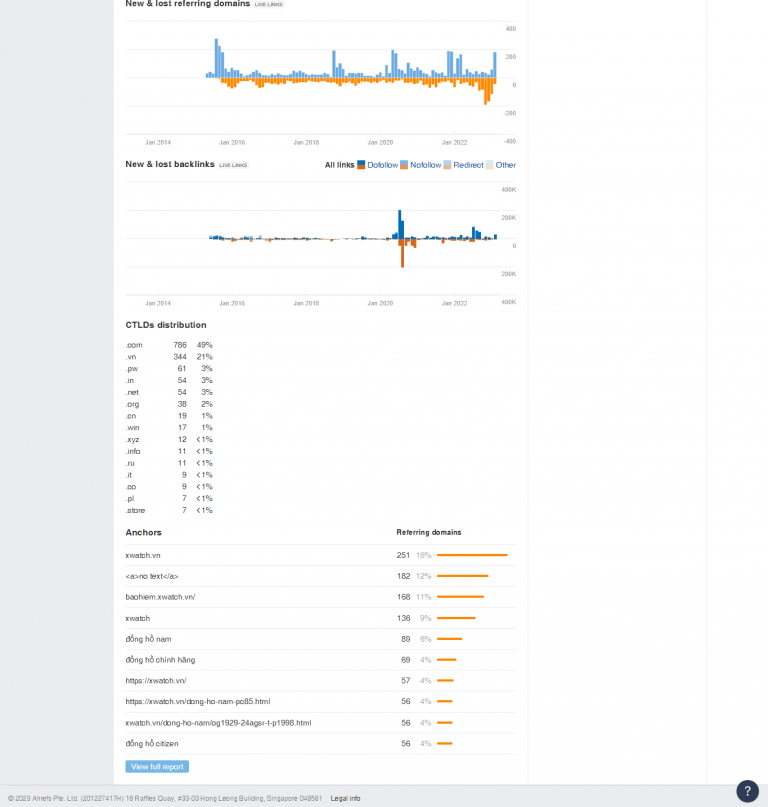Click the Other legend color square
The image size is (768, 807).
pos(490,165)
